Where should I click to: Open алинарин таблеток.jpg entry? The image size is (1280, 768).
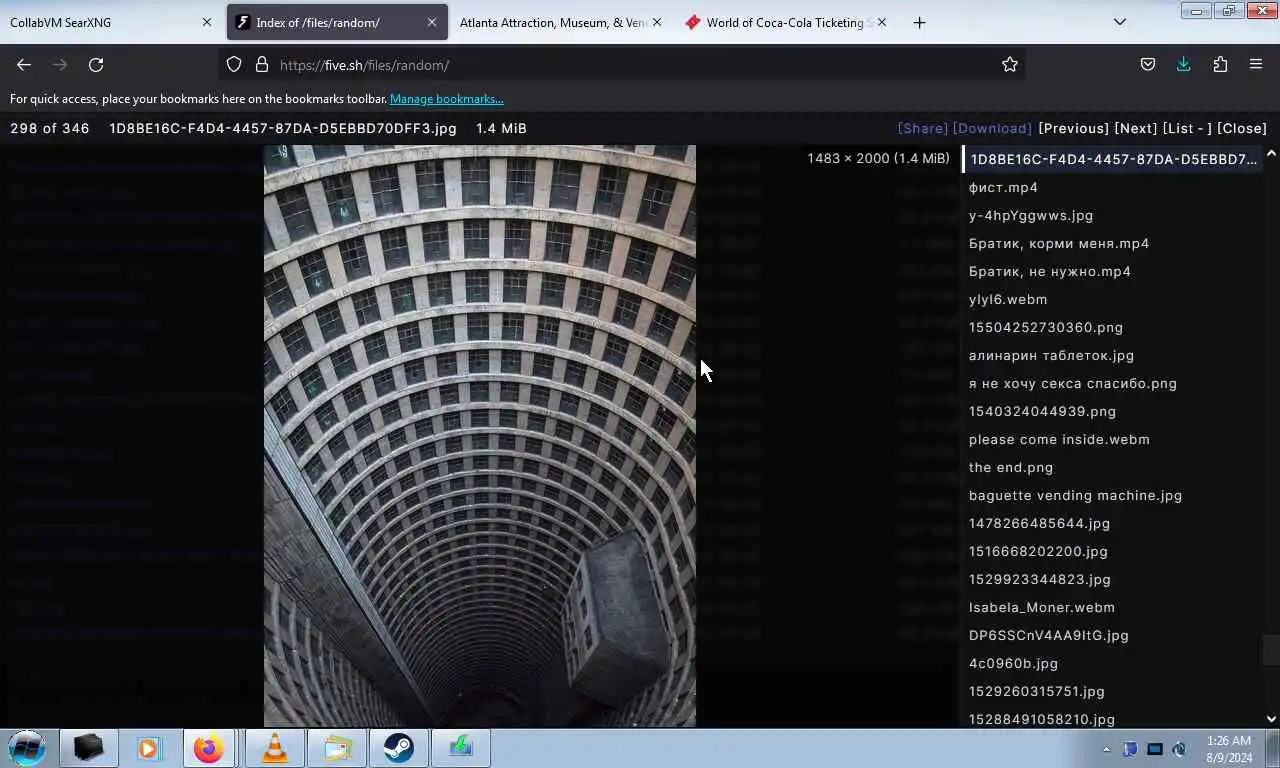[1051, 355]
